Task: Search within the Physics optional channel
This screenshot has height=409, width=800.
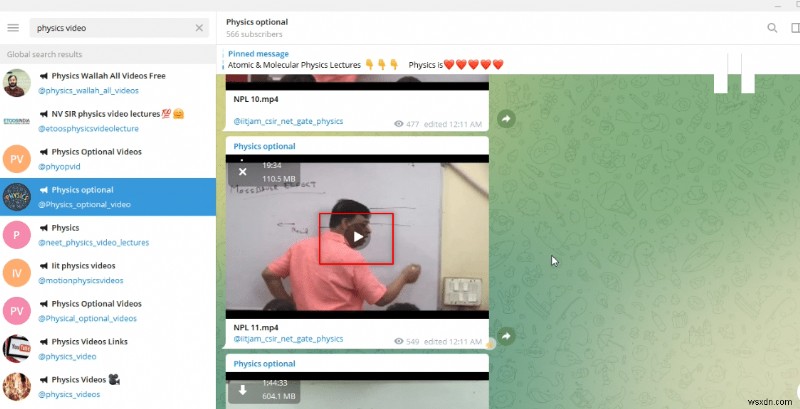Action: point(772,28)
